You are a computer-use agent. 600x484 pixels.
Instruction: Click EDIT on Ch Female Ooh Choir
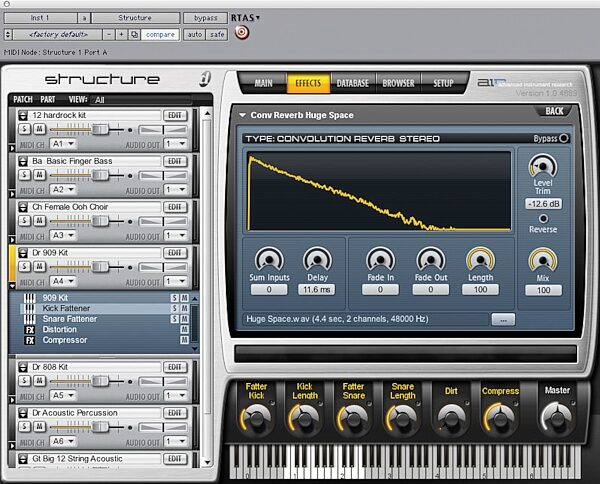coord(175,207)
